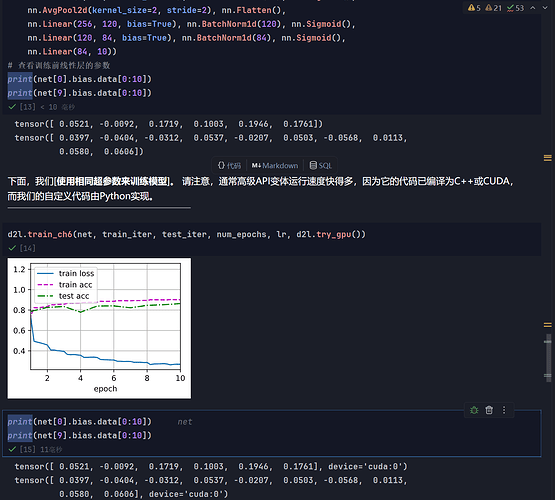Click the editor scrollbar thumb
This screenshot has height=500, width=555.
click(548, 357)
